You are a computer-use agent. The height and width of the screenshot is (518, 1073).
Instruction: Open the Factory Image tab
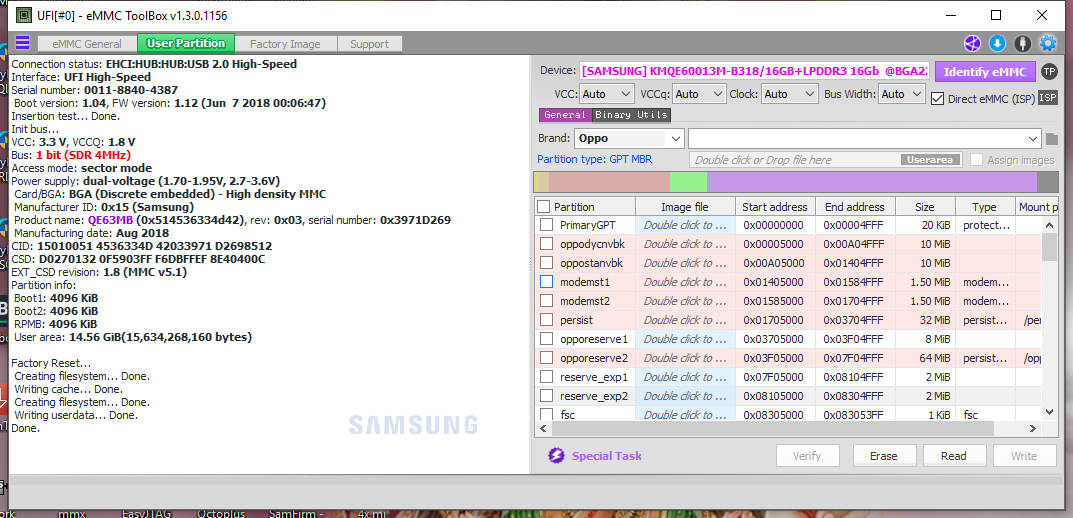point(285,44)
